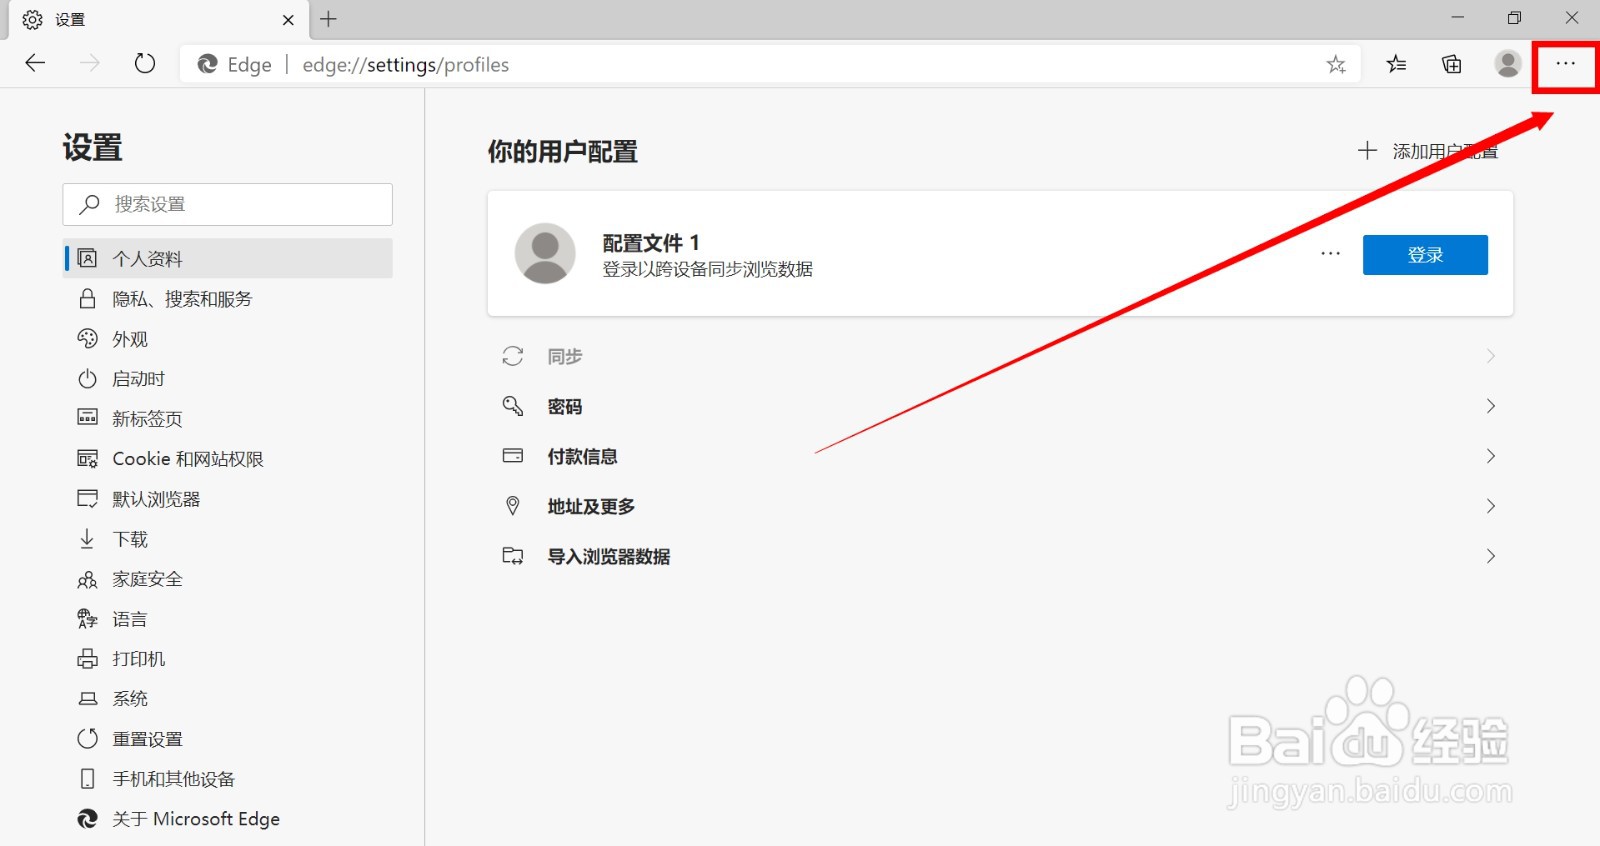
Task: Click the 同步 sync arrows icon
Action: click(513, 356)
